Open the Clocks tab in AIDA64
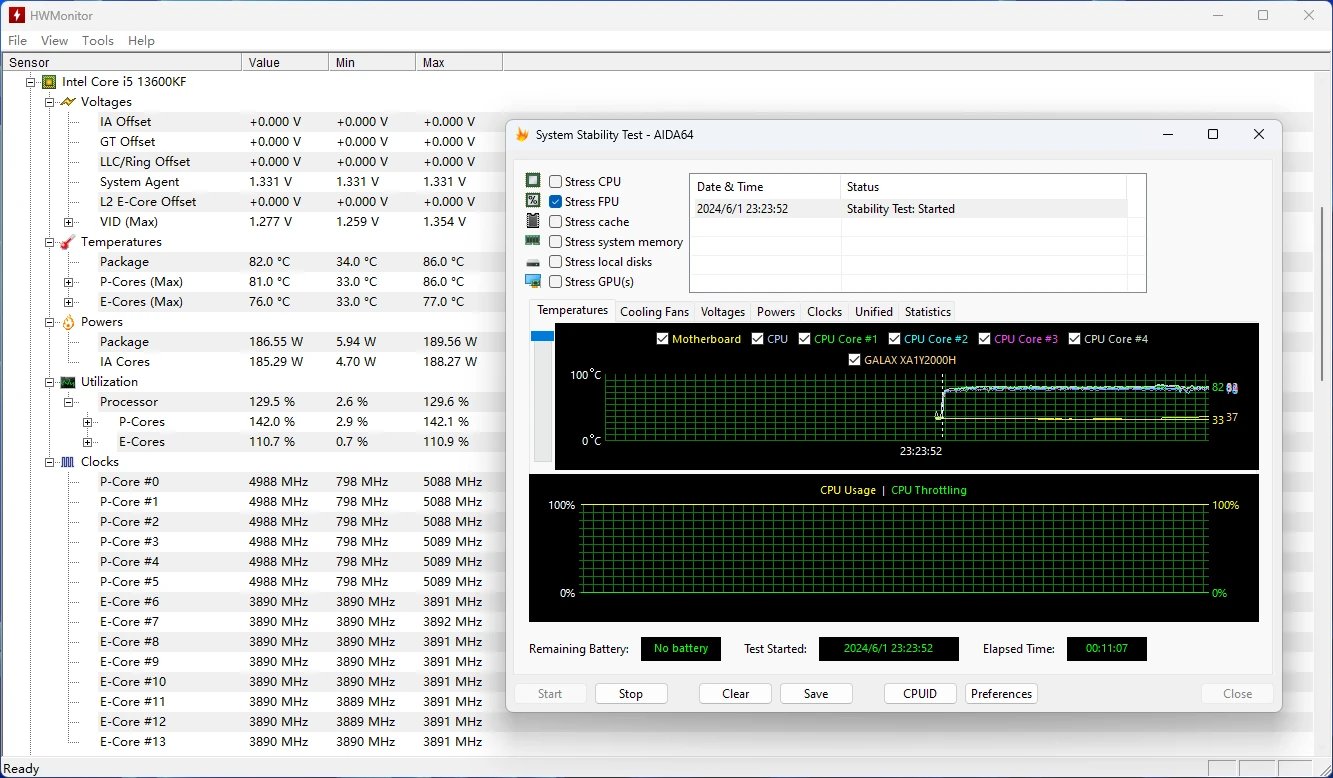 tap(825, 312)
